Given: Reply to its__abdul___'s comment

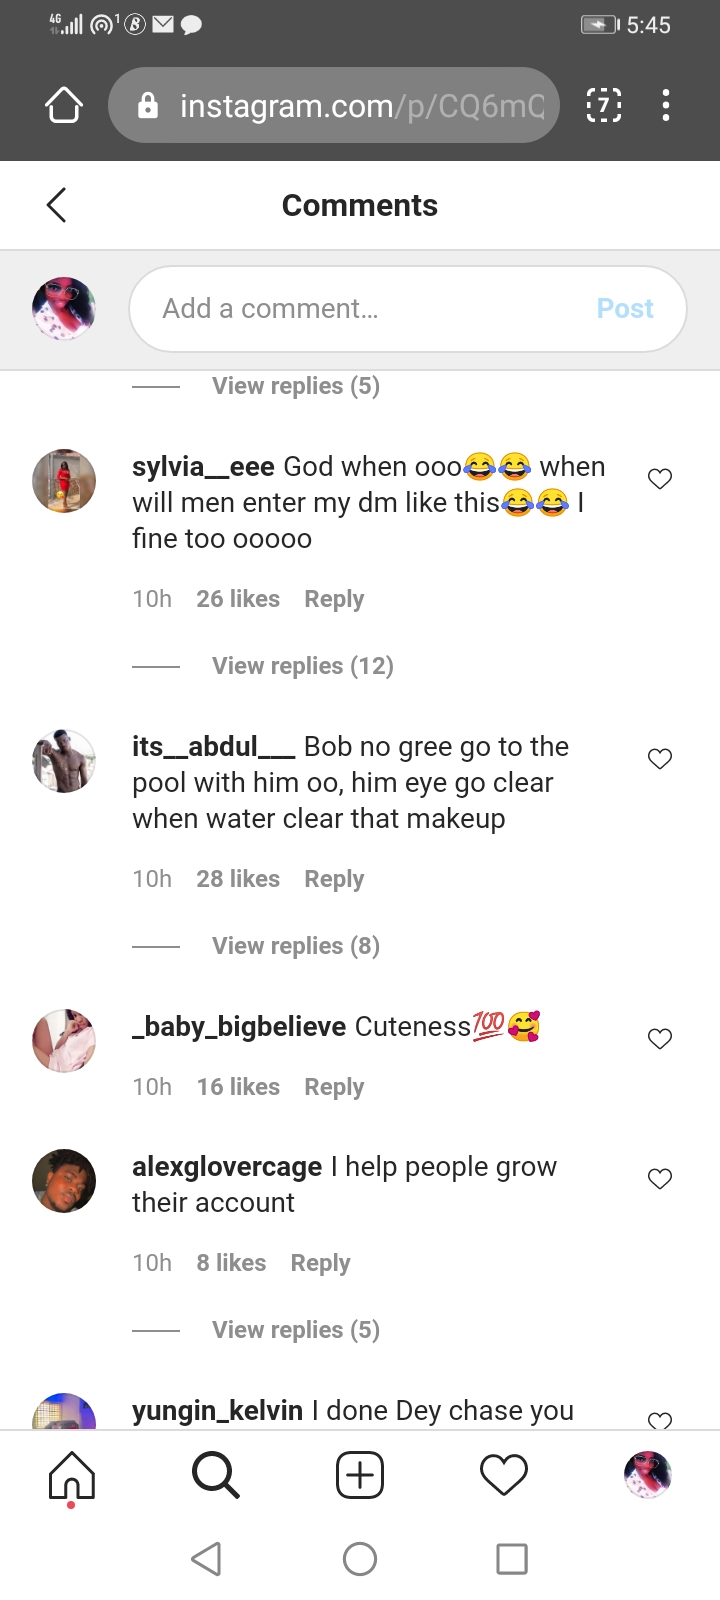Looking at the screenshot, I should tap(334, 879).
